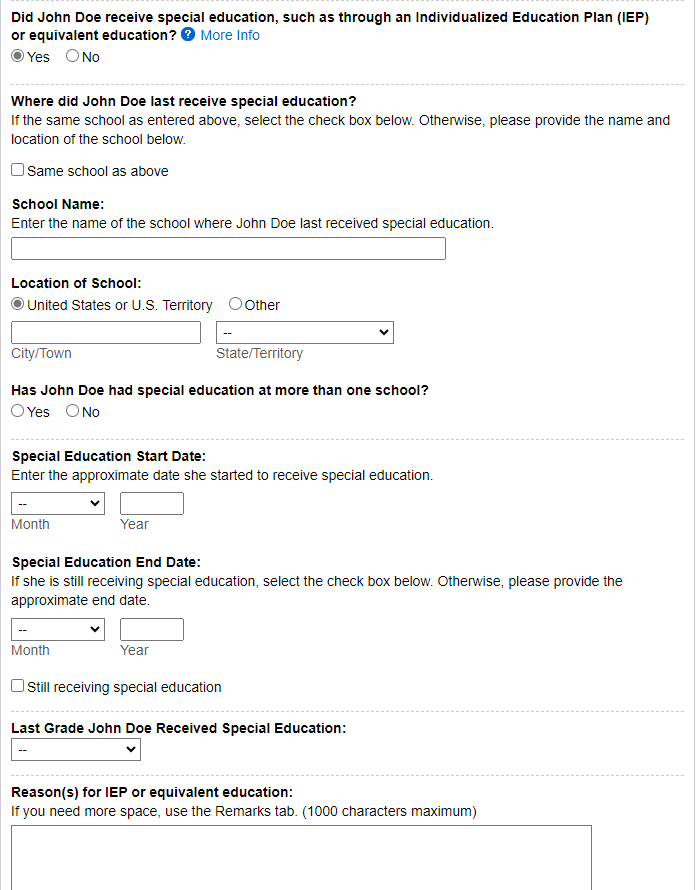Click the start date Year field
This screenshot has width=697, height=890.
pos(152,503)
